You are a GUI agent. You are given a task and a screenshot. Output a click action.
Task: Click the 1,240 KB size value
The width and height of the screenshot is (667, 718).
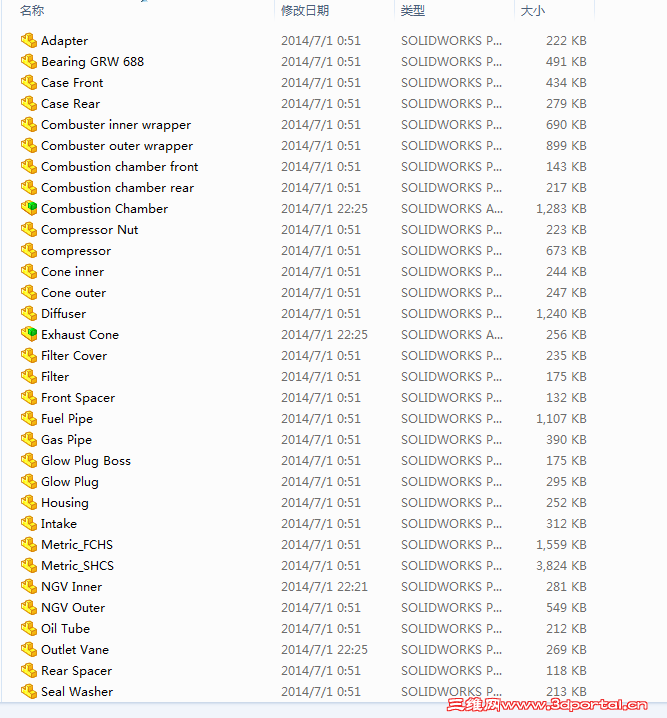pos(561,314)
